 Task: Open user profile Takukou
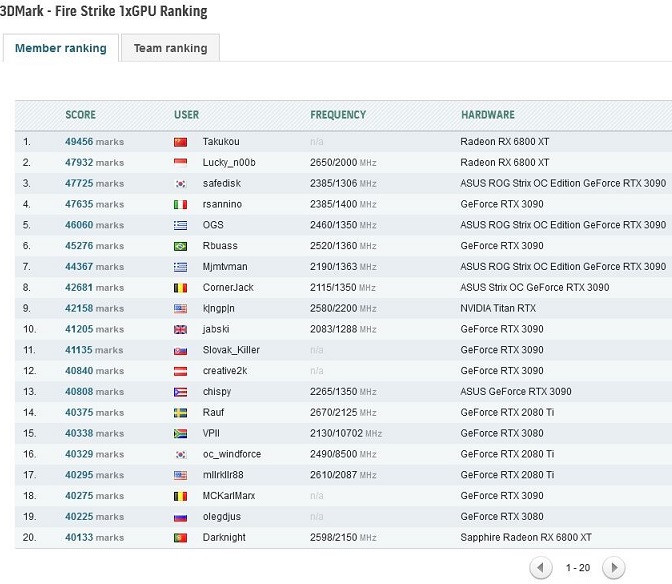(x=221, y=142)
